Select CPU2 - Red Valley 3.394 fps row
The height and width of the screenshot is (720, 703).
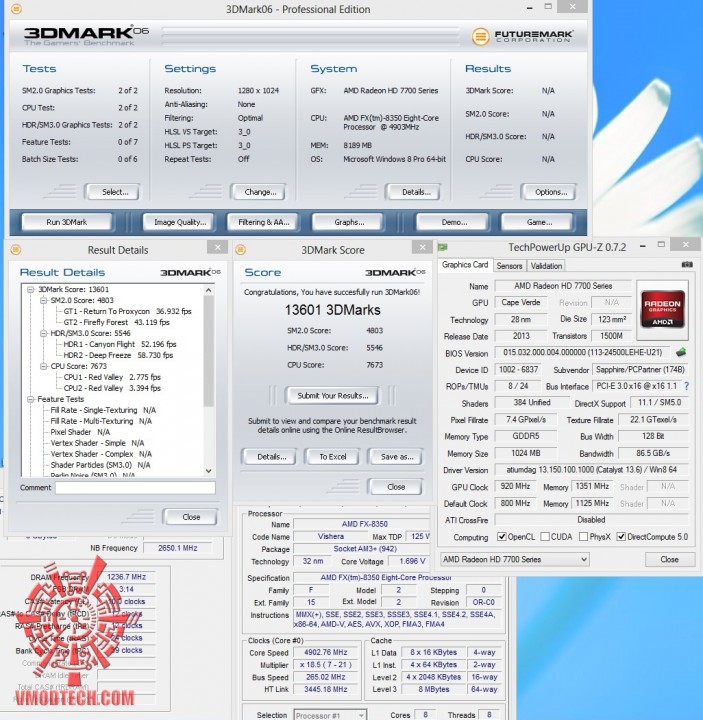coord(112,388)
